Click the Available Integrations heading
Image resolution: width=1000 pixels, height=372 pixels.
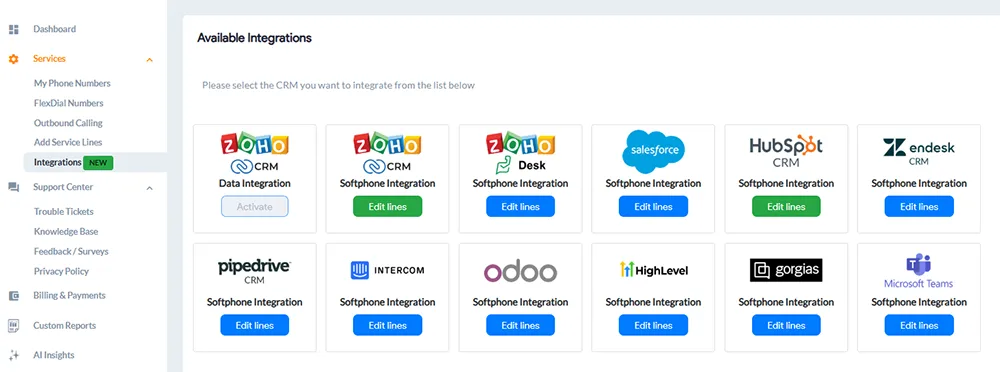click(x=254, y=38)
